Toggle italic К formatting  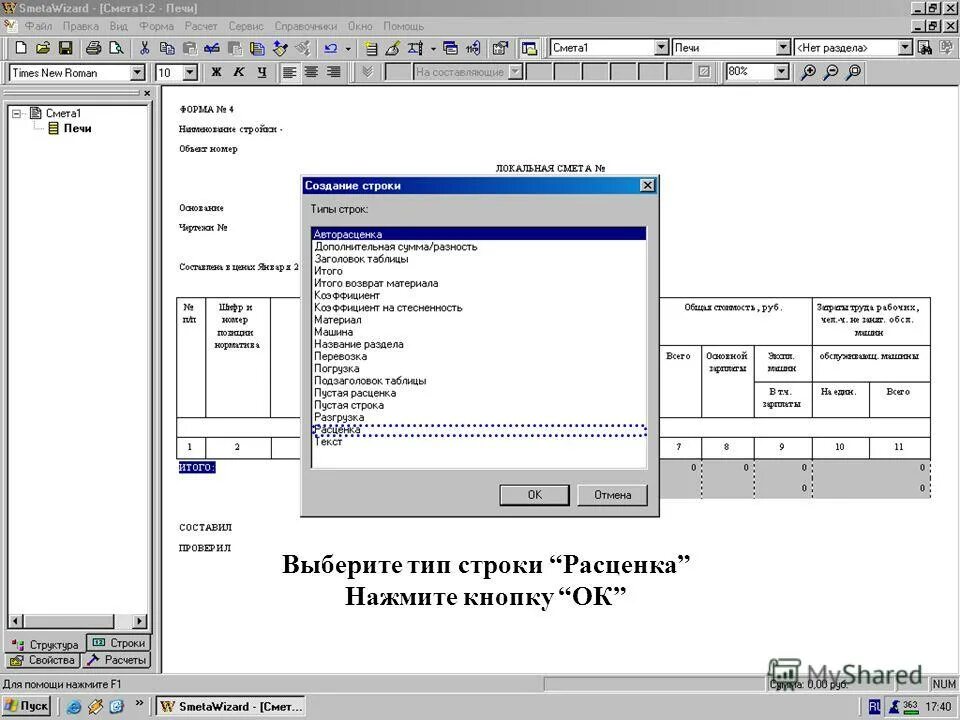coord(239,72)
